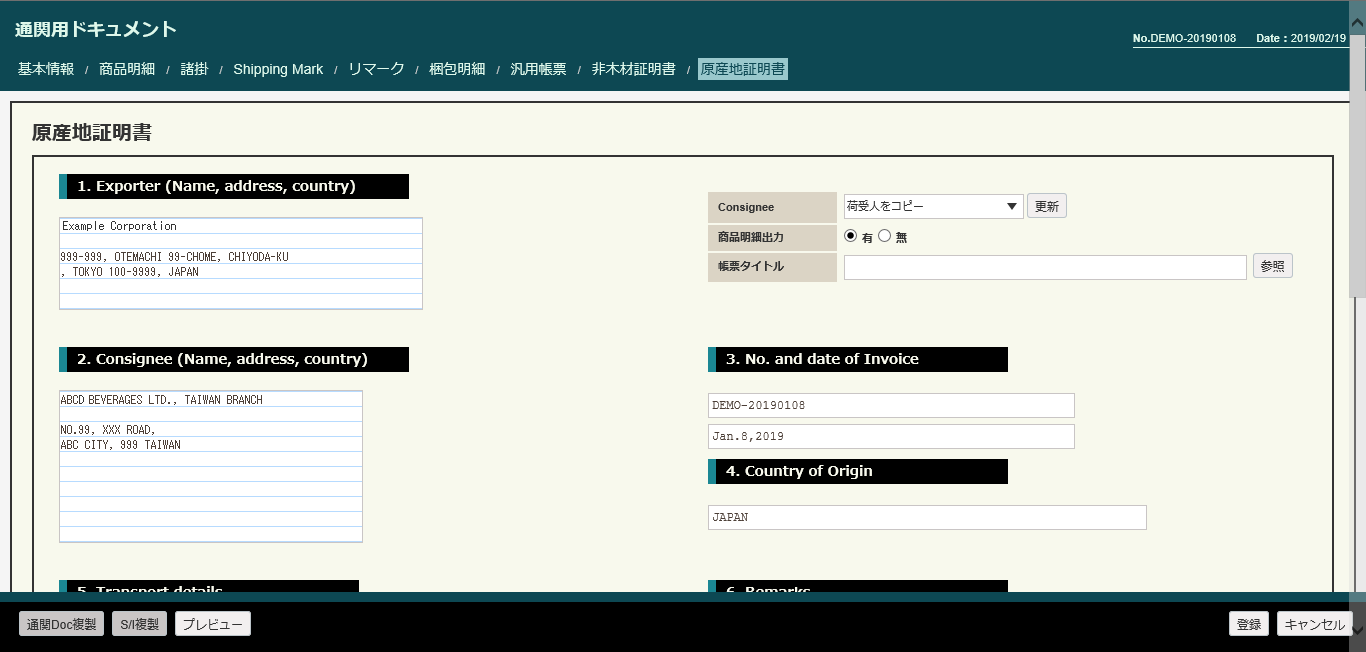Click the 帳票タイトル text field

[x=1045, y=267]
